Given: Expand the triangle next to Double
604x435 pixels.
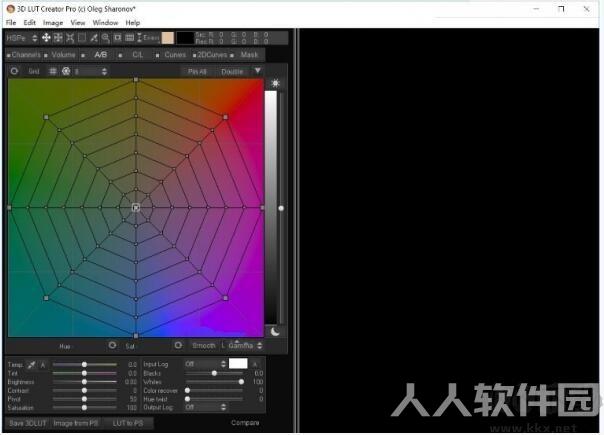Looking at the screenshot, I should [x=258, y=71].
